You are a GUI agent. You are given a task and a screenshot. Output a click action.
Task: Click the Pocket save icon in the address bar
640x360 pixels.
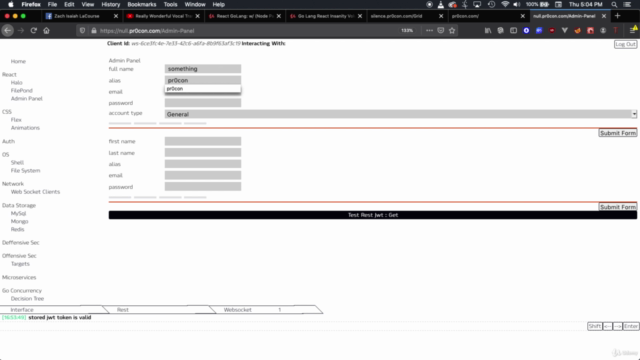(440, 31)
